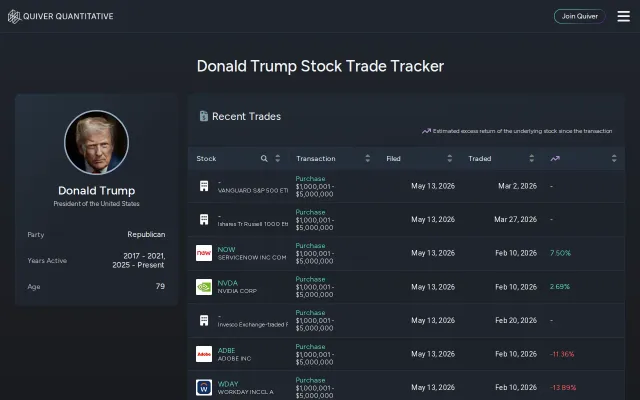Click the -11.36% return value
The image size is (640, 400).
562,354
